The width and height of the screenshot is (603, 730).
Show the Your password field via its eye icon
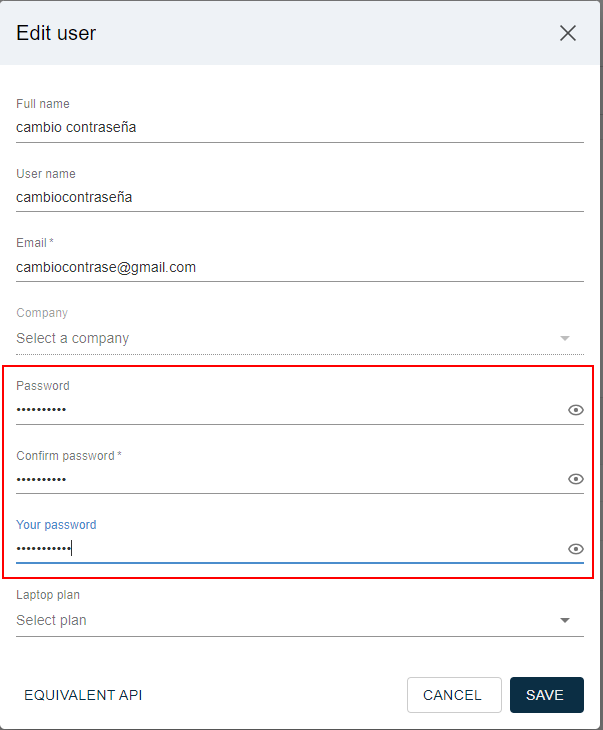click(576, 549)
